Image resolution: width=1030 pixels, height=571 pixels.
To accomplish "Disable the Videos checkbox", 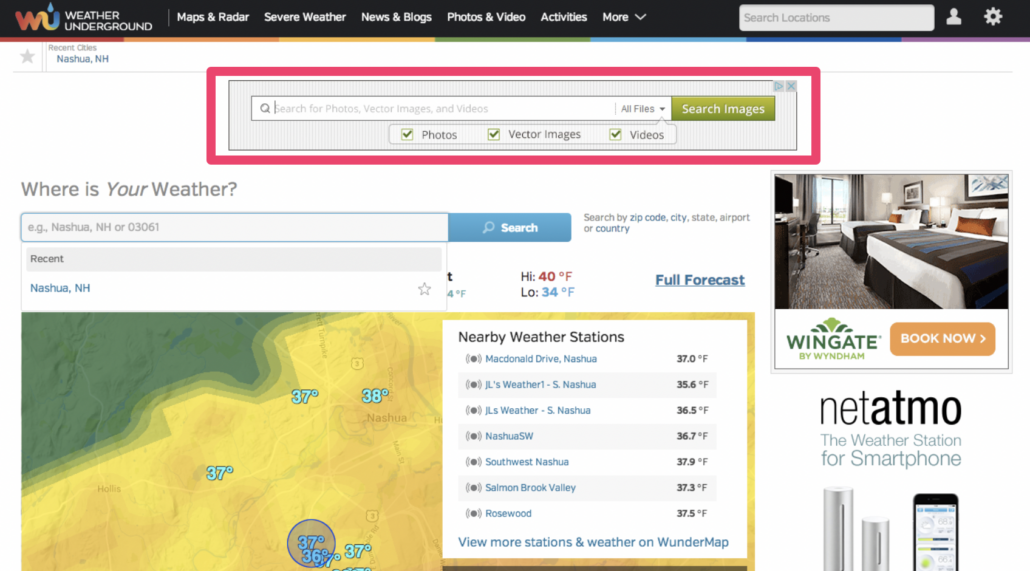I will (x=615, y=135).
